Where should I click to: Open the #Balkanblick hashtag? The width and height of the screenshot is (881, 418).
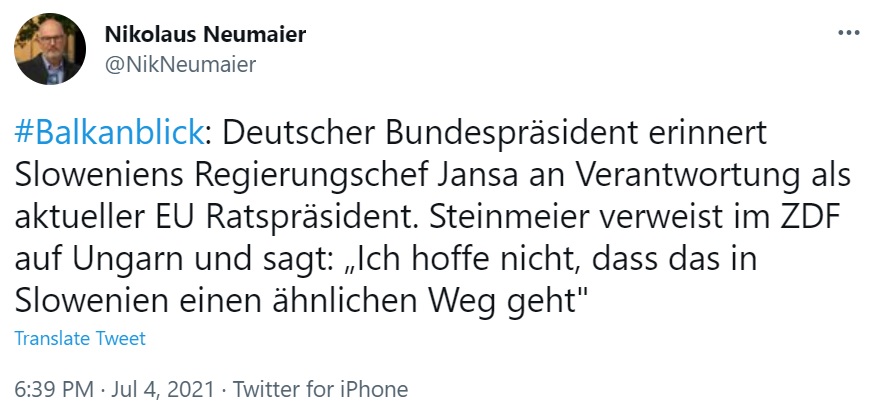110,133
